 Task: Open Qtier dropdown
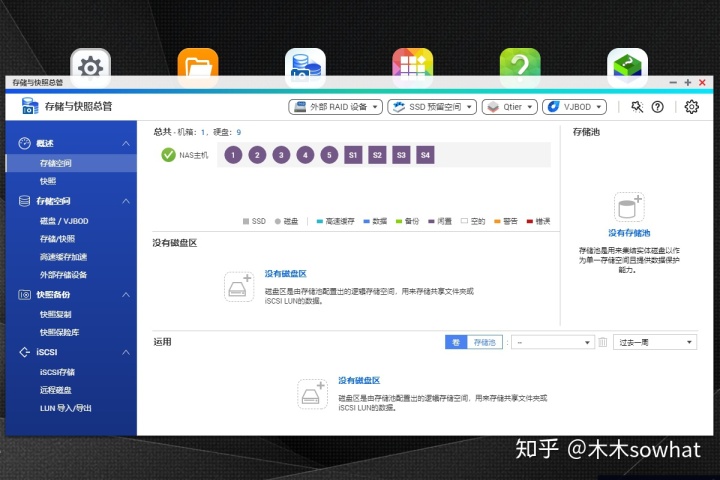tap(510, 107)
